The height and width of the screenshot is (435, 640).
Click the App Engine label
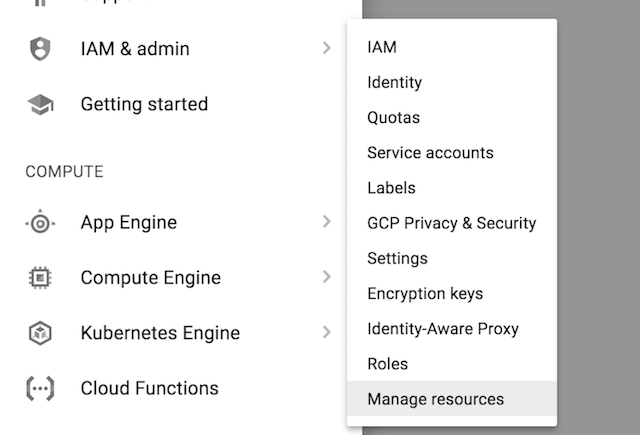click(x=129, y=223)
